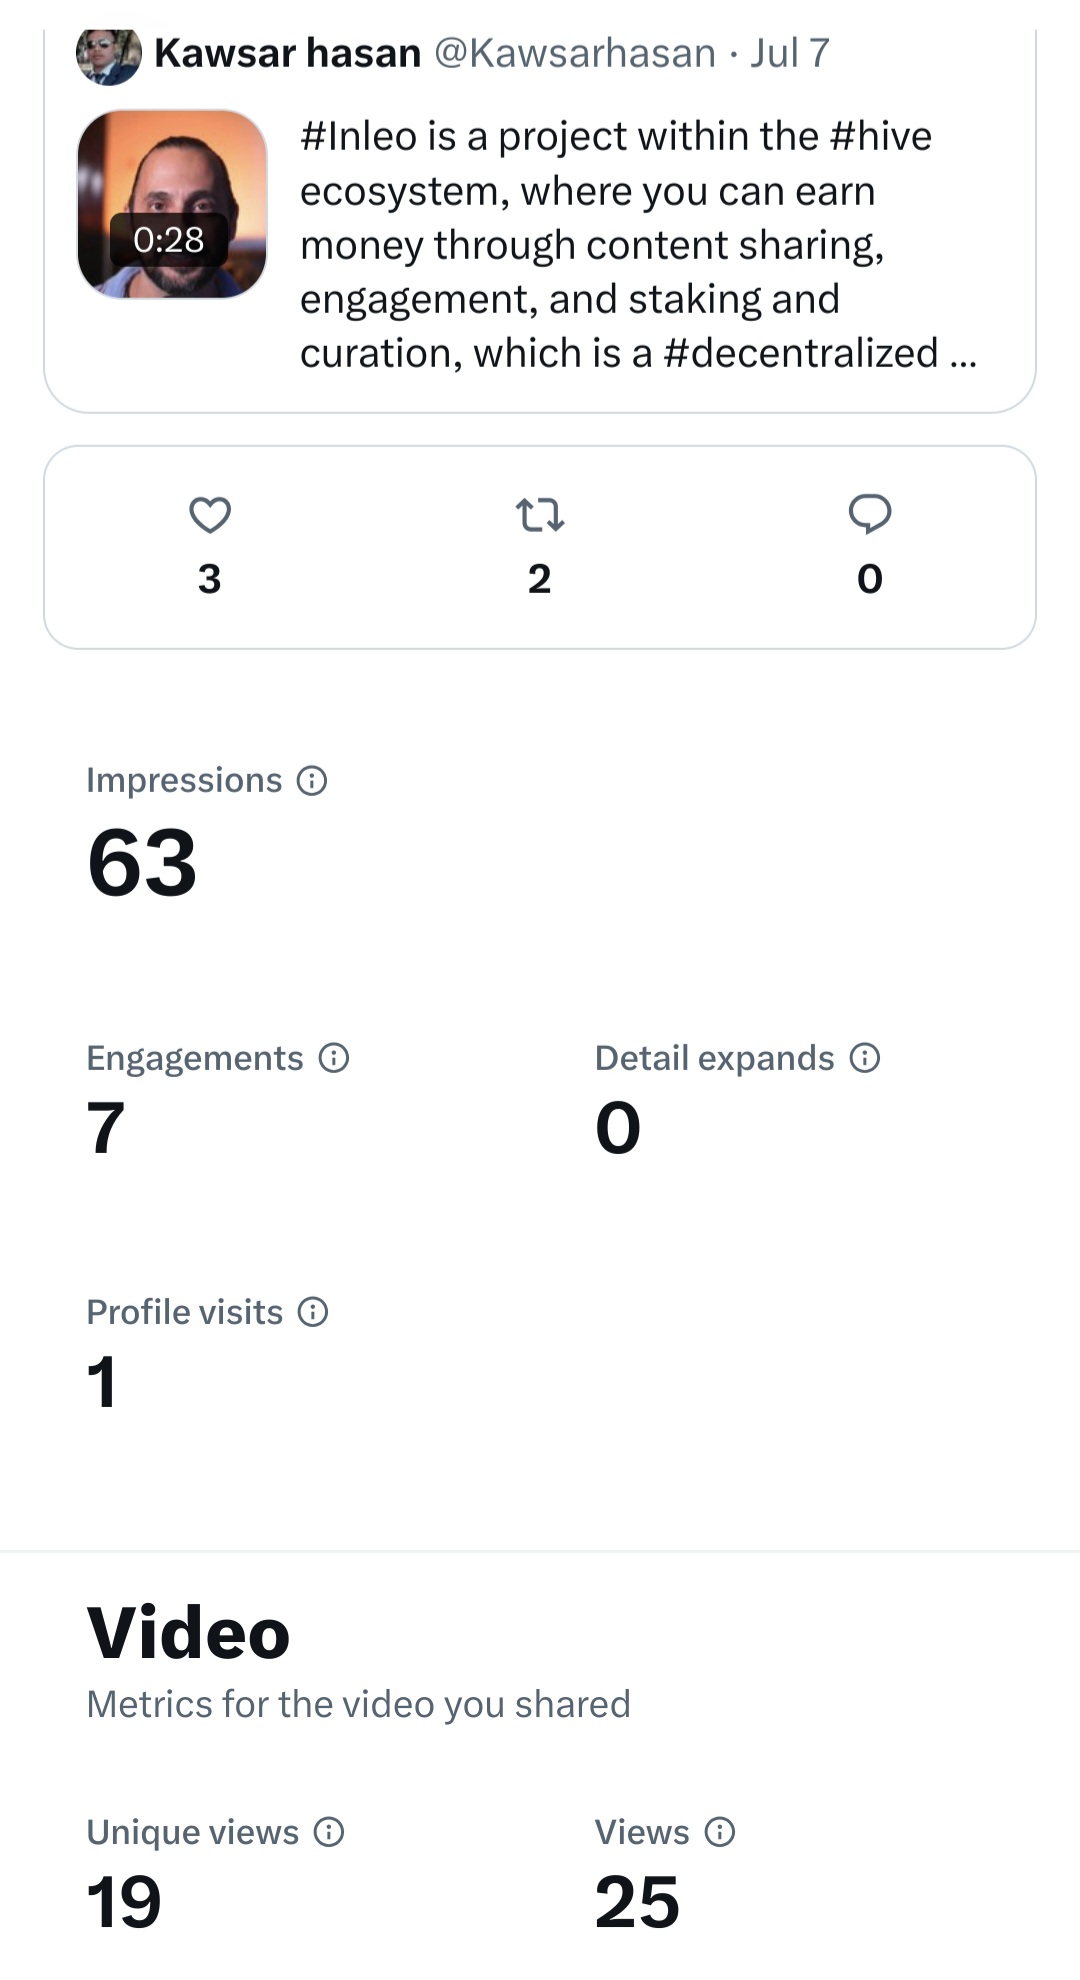
Task: Click the repost arrows icon
Action: [x=540, y=515]
